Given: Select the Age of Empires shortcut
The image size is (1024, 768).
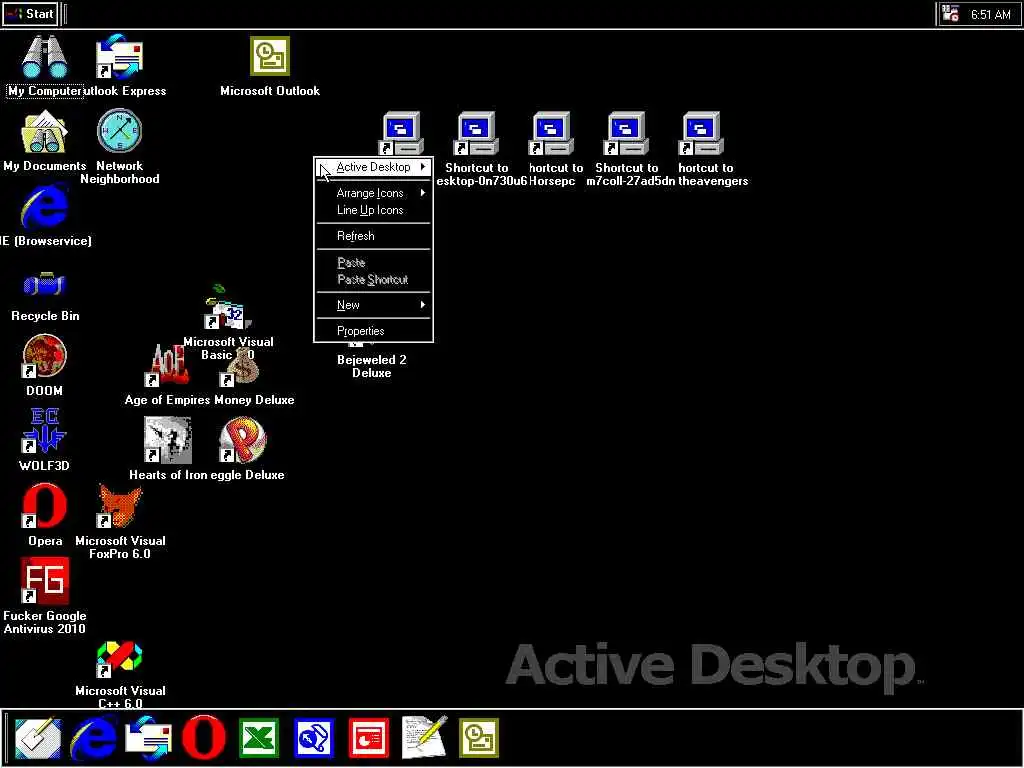Looking at the screenshot, I should (168, 366).
